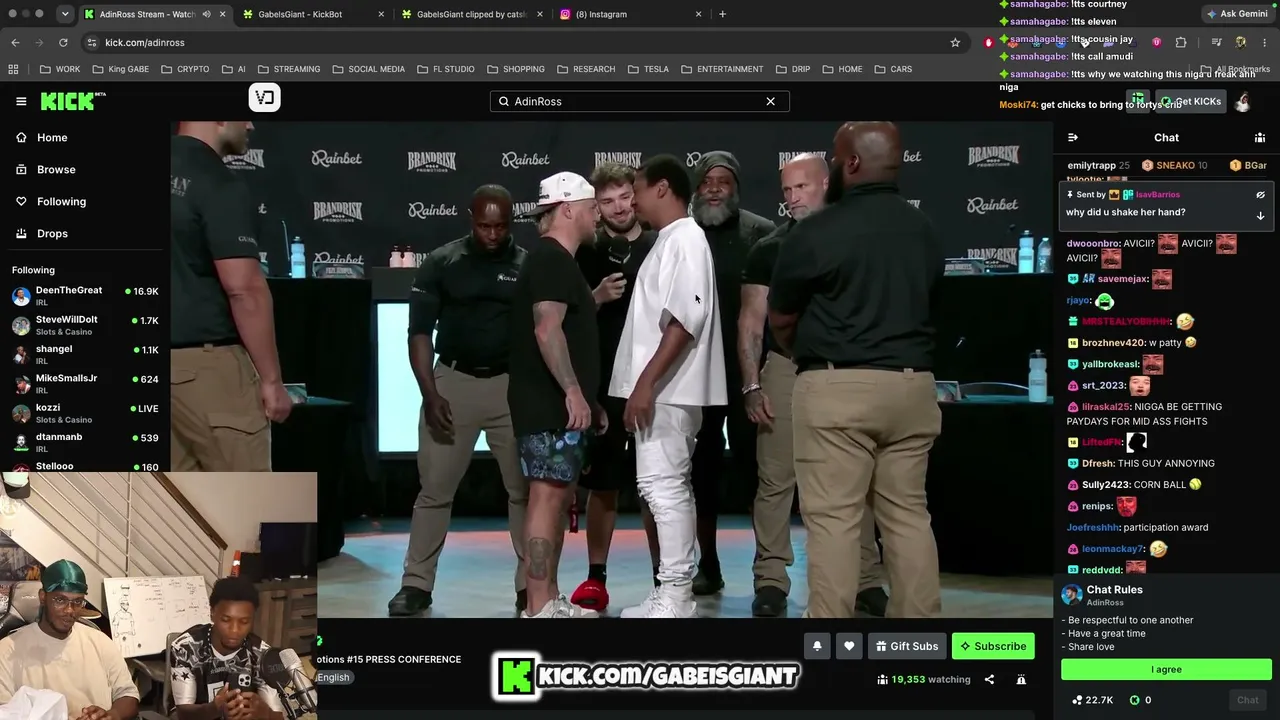1280x720 pixels.
Task: Open the WORK bookmarks folder
Action: tap(60, 69)
